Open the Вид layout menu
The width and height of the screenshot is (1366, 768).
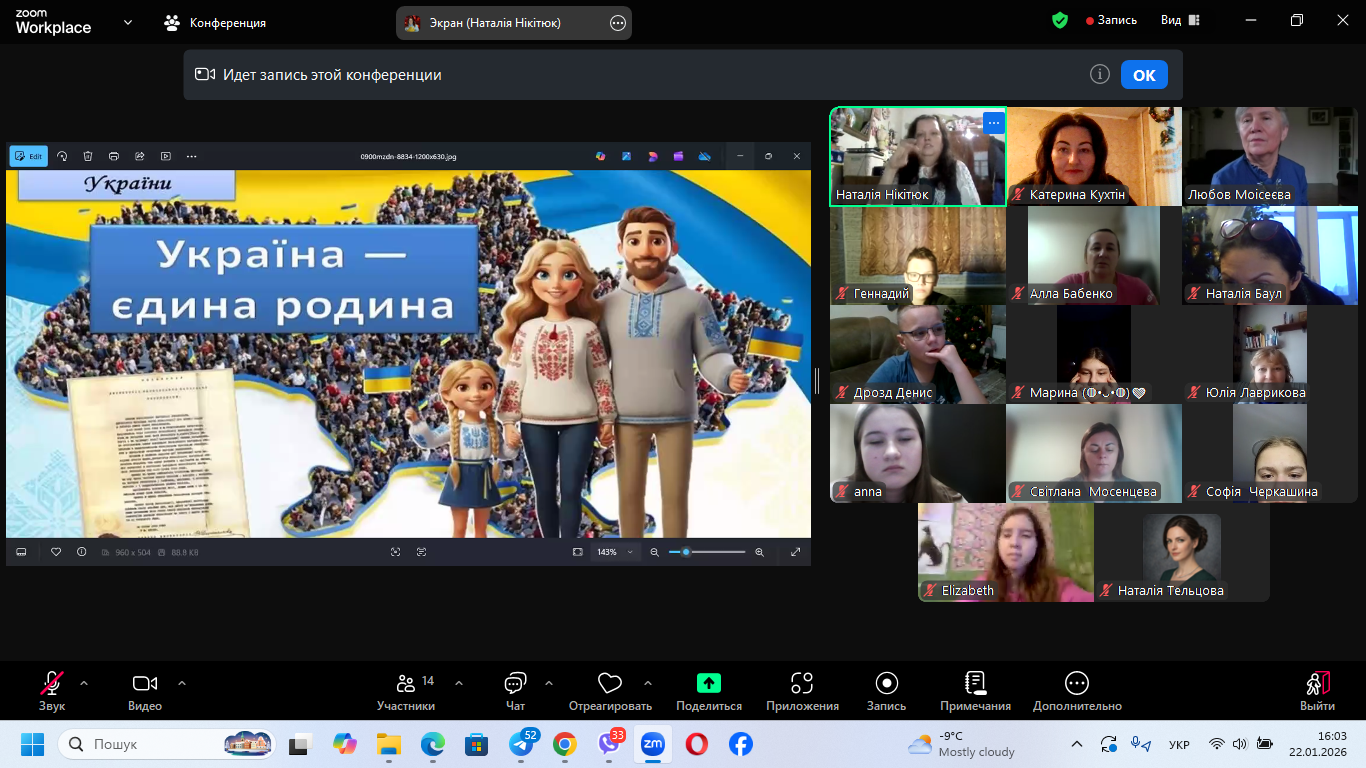(1180, 20)
